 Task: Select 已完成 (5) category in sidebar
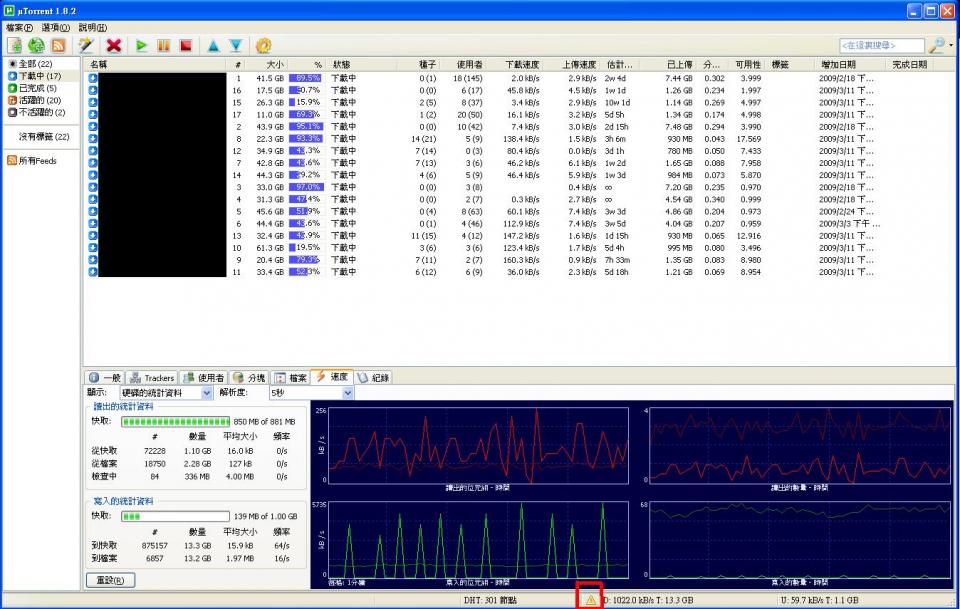click(x=39, y=88)
